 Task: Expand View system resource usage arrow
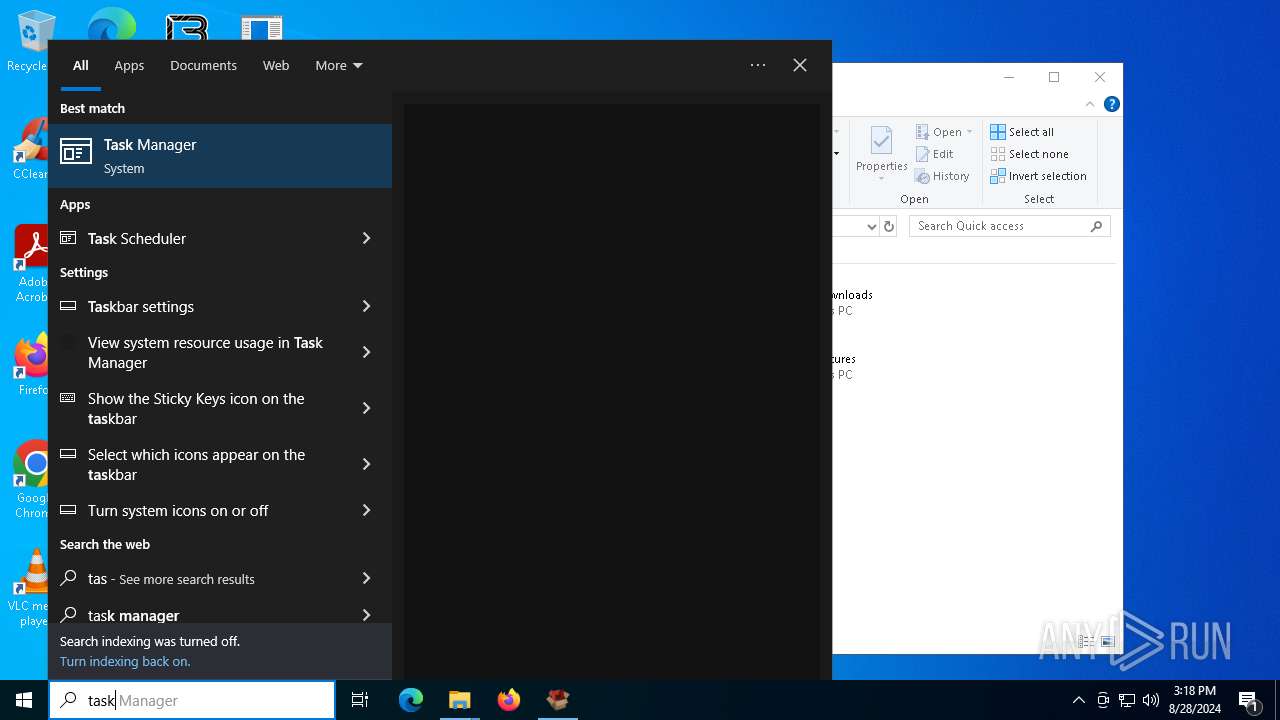(x=366, y=352)
